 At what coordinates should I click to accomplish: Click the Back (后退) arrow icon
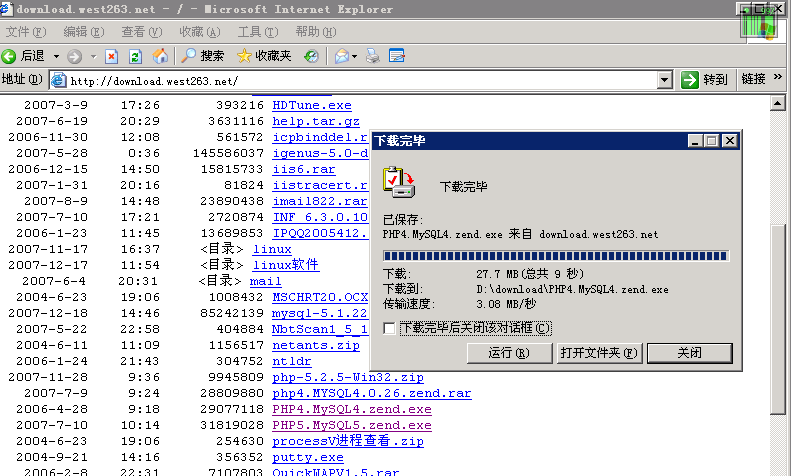pyautogui.click(x=9, y=56)
